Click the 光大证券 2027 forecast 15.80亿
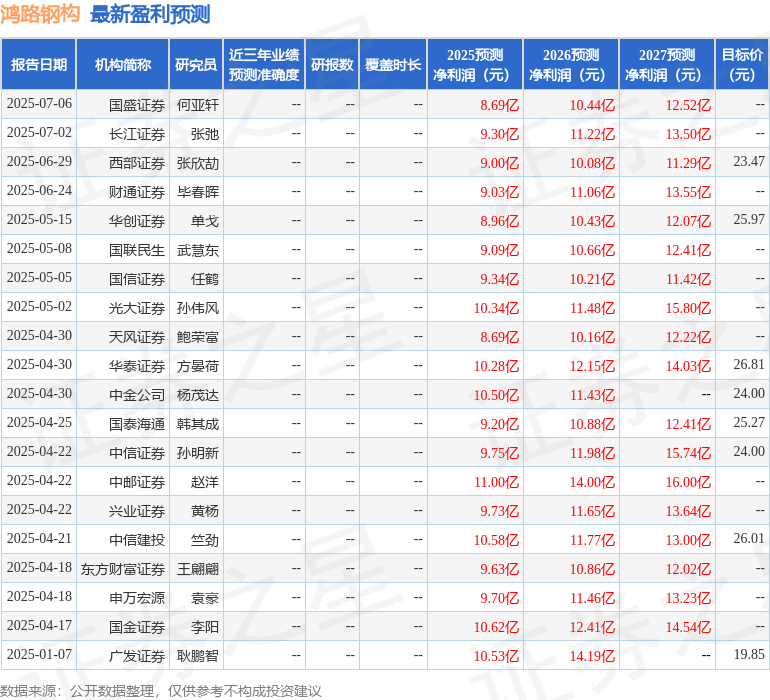The width and height of the screenshot is (770, 700). [688, 308]
